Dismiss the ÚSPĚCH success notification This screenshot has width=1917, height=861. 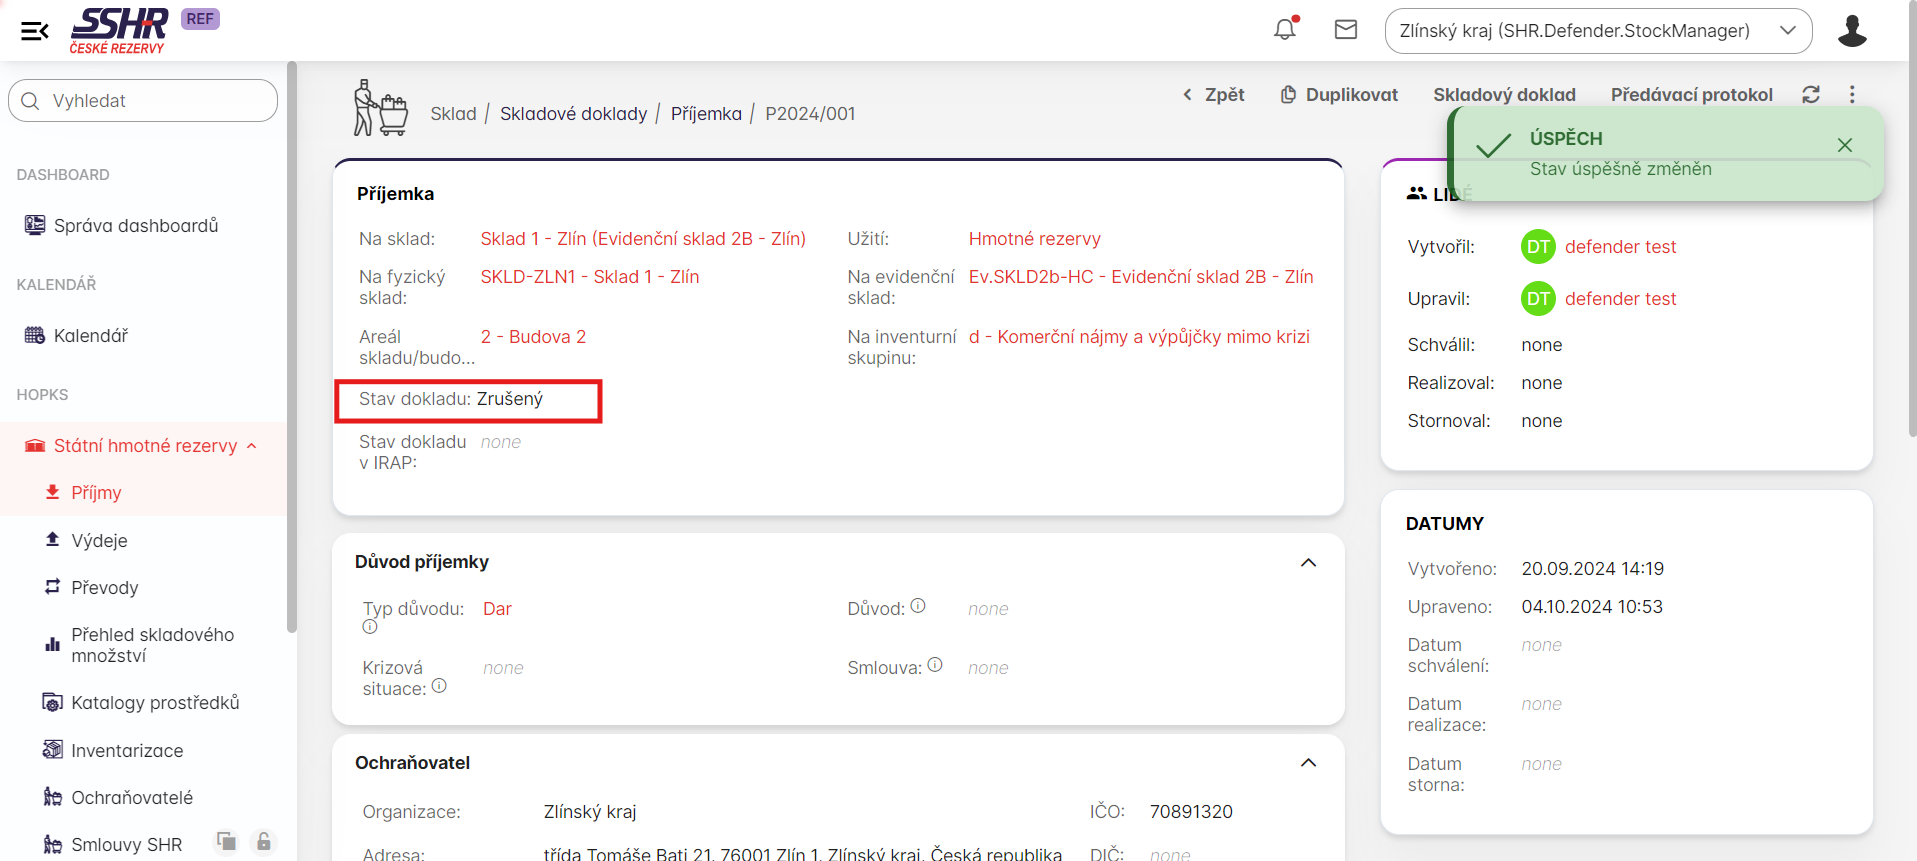click(x=1845, y=145)
